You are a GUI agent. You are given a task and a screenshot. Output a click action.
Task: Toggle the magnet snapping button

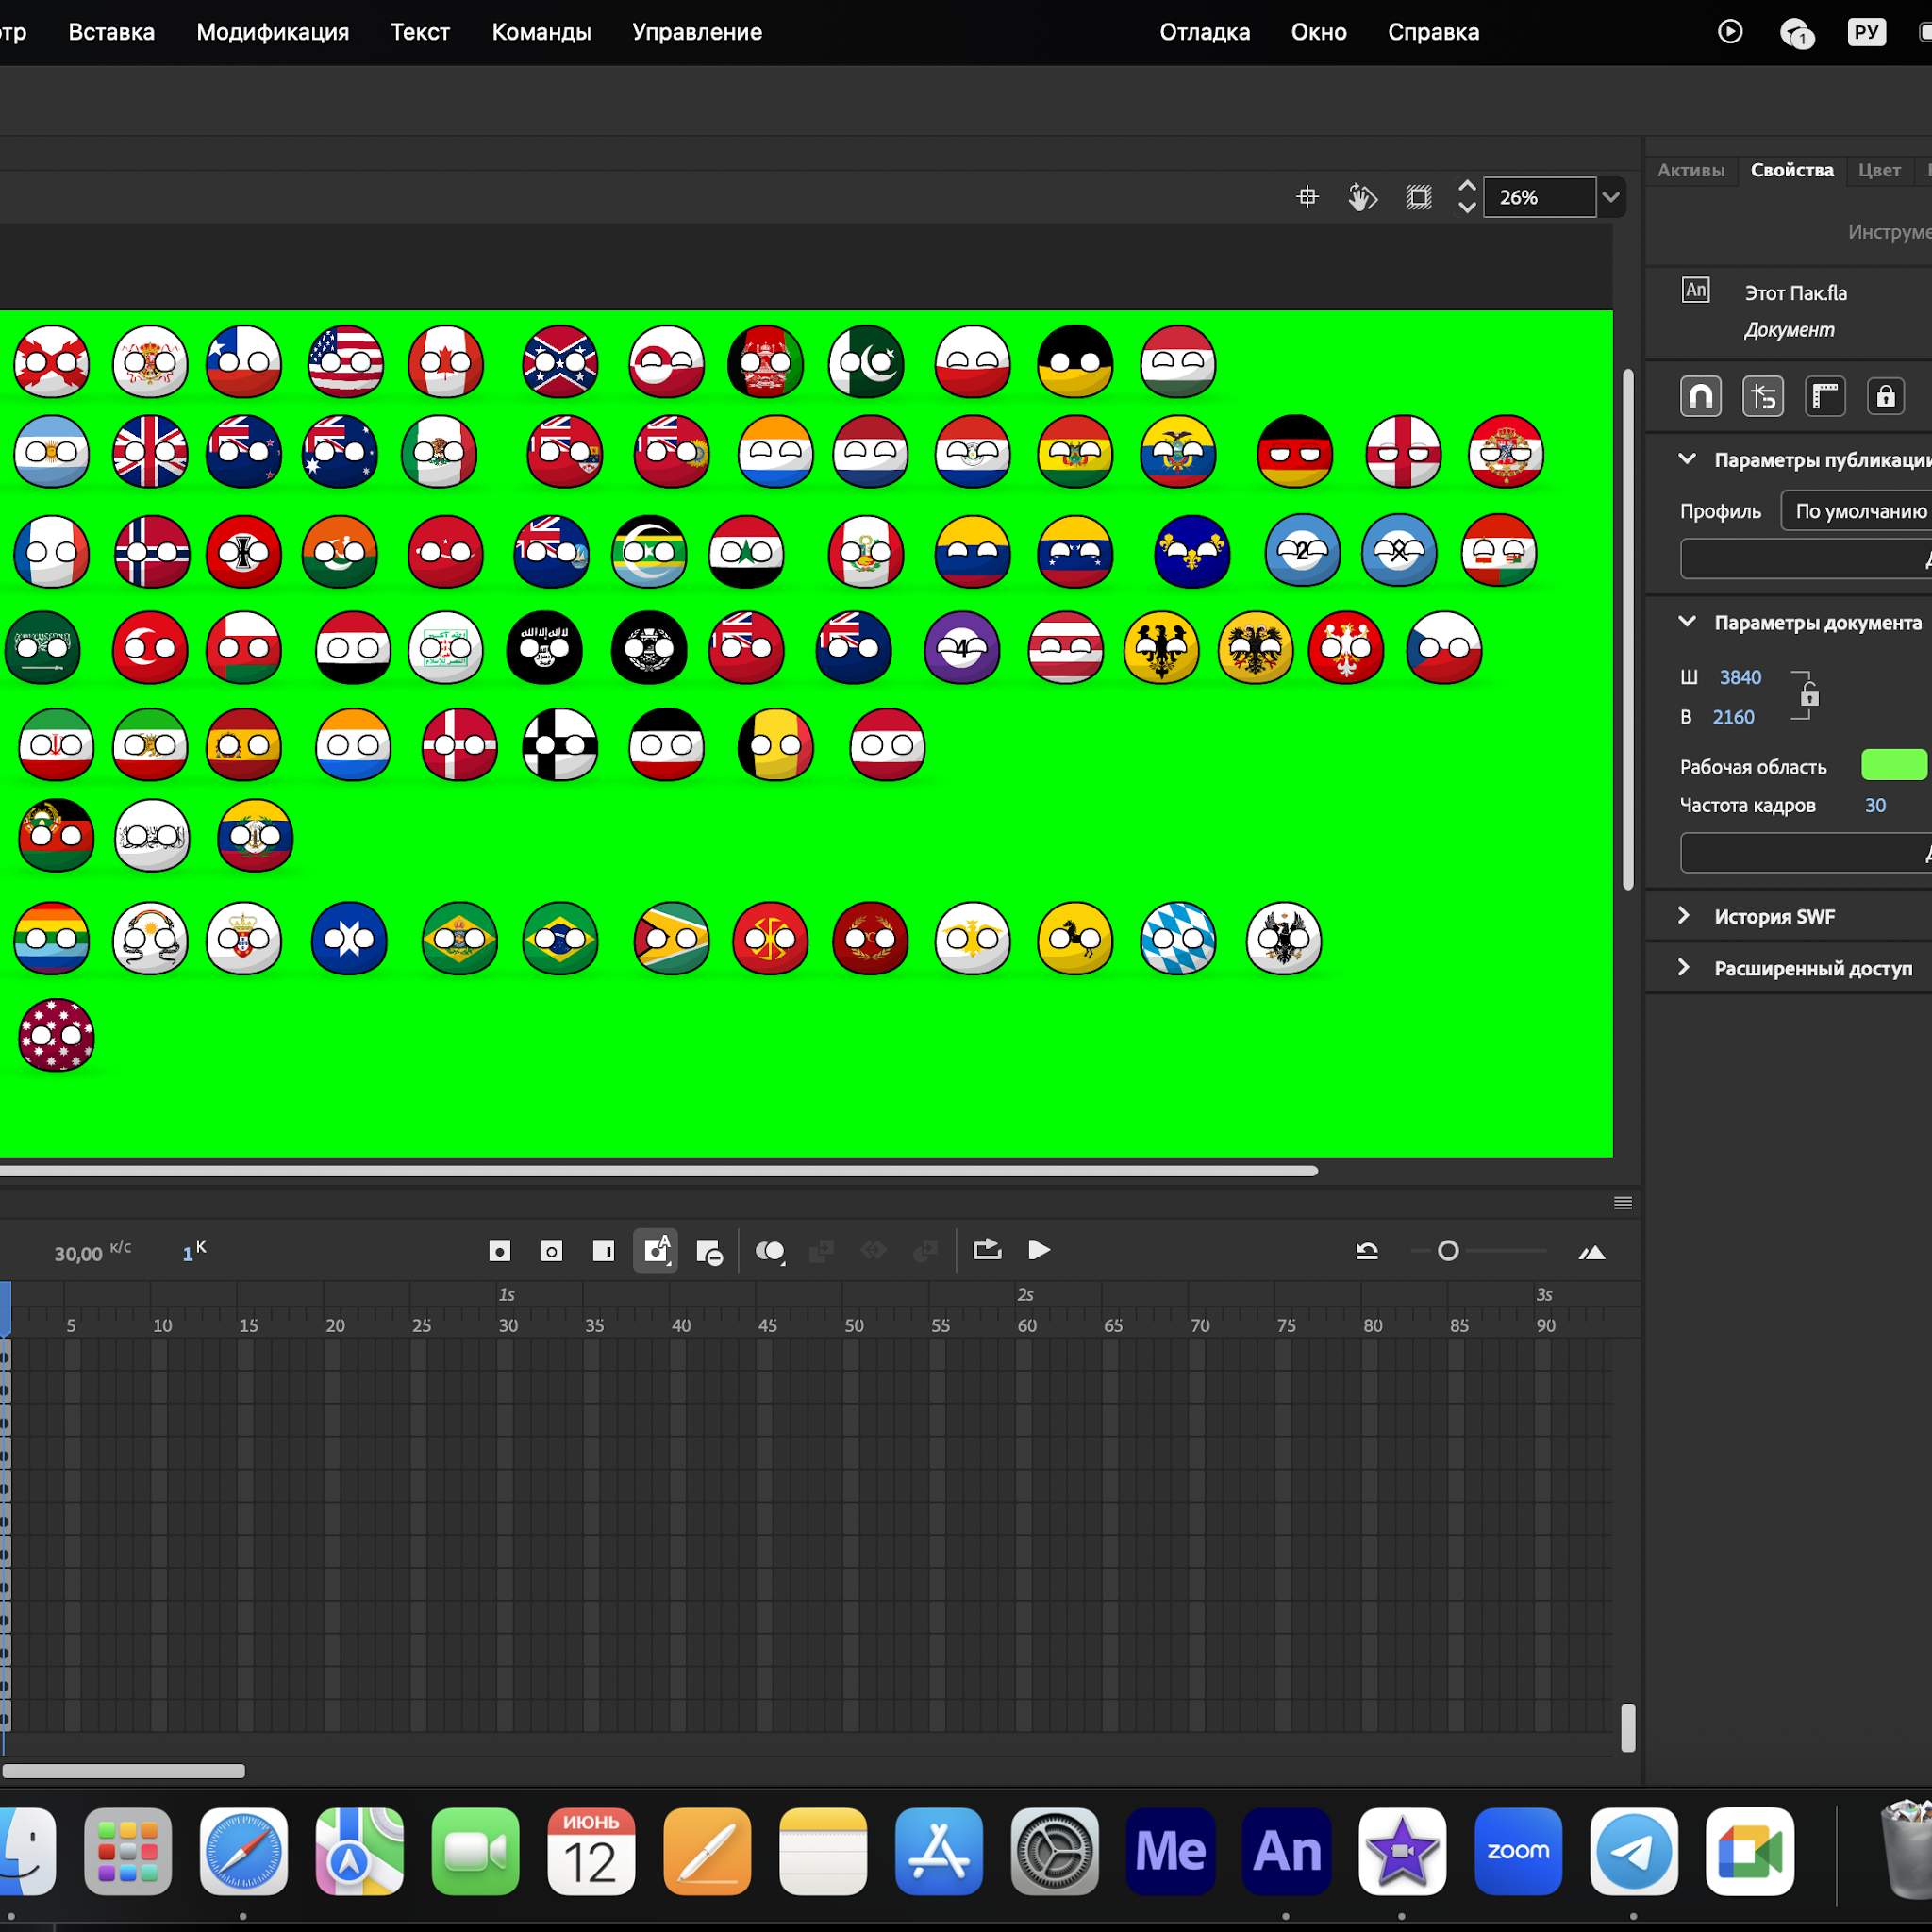[x=1700, y=396]
